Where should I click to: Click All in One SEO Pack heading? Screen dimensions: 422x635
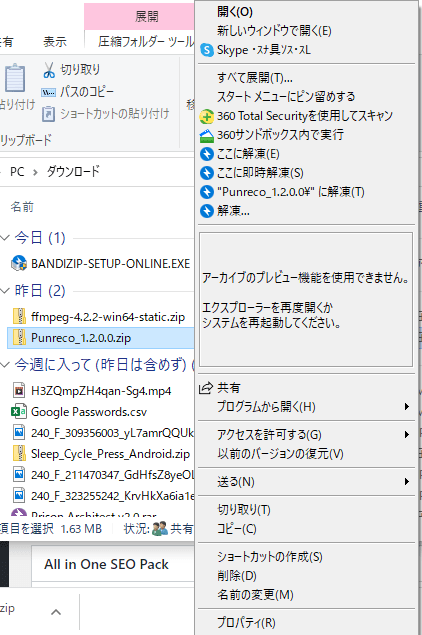(106, 564)
